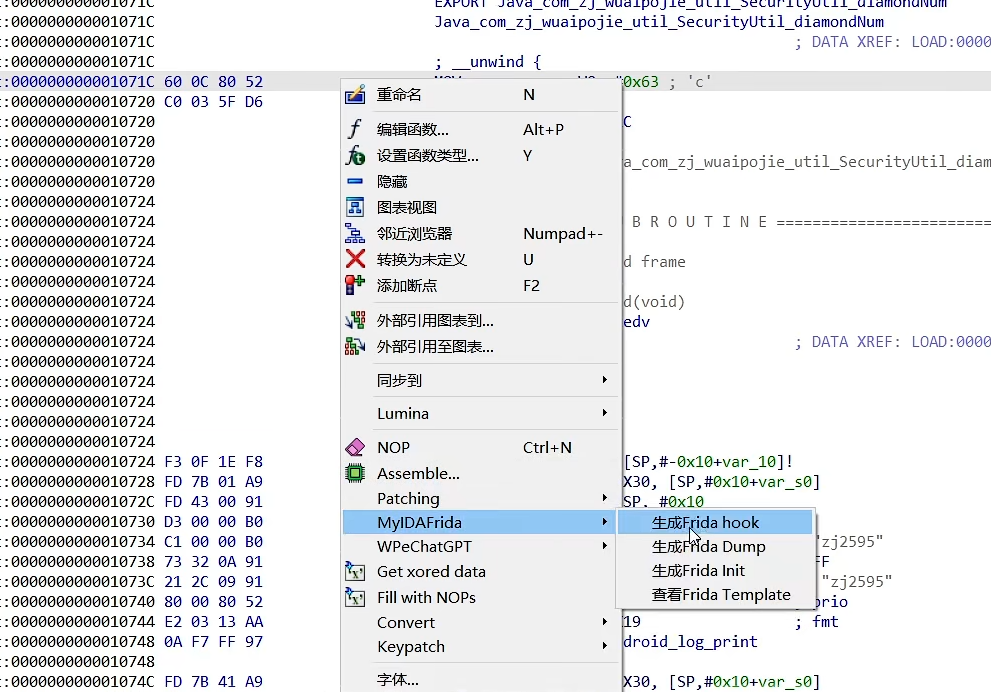Click the Xrefs to graph icon
The image size is (991, 692).
point(355,320)
